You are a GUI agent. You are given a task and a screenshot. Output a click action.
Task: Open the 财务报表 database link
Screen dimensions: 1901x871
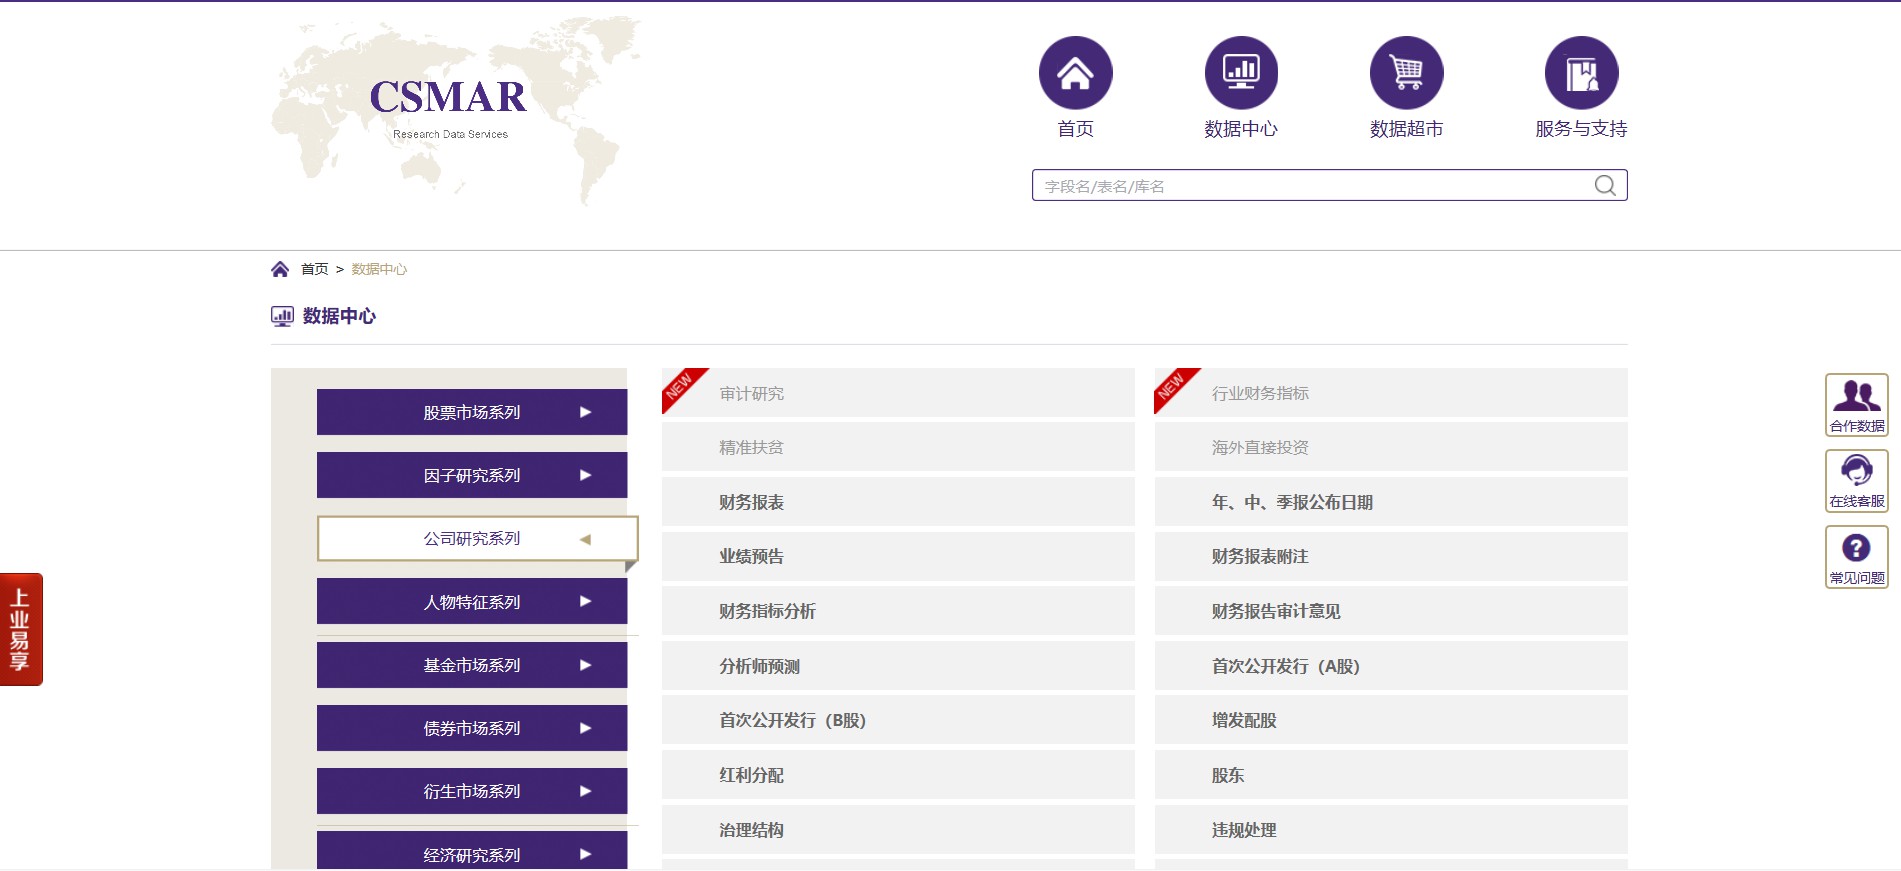(751, 502)
